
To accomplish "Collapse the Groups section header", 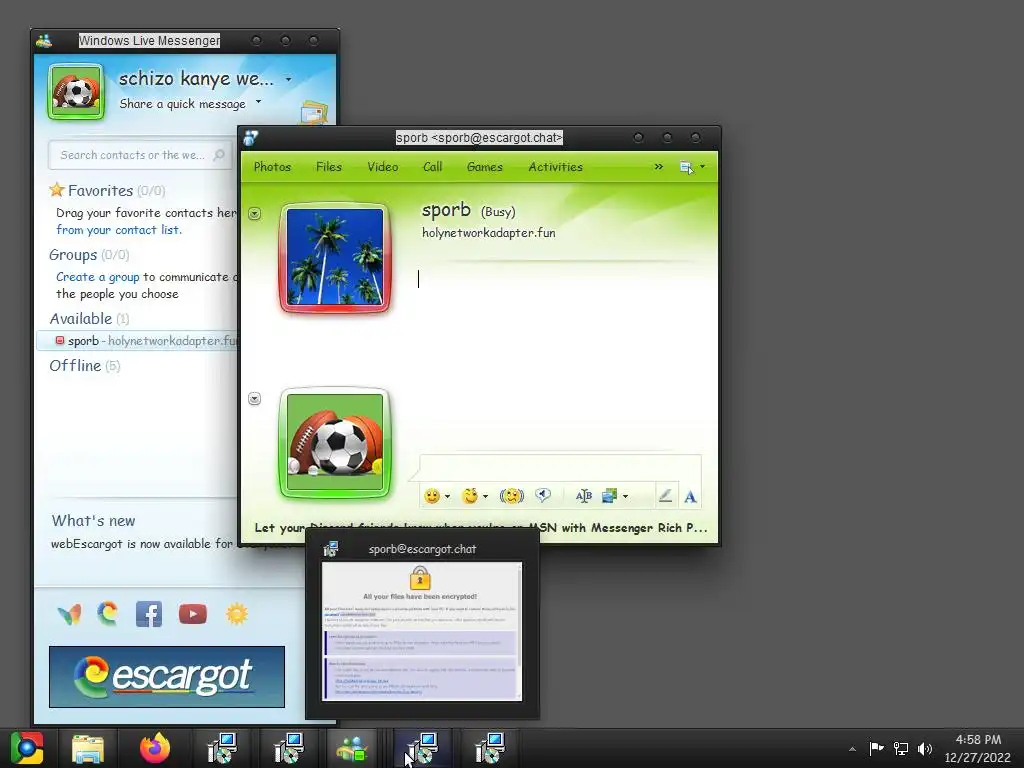I will pos(89,255).
